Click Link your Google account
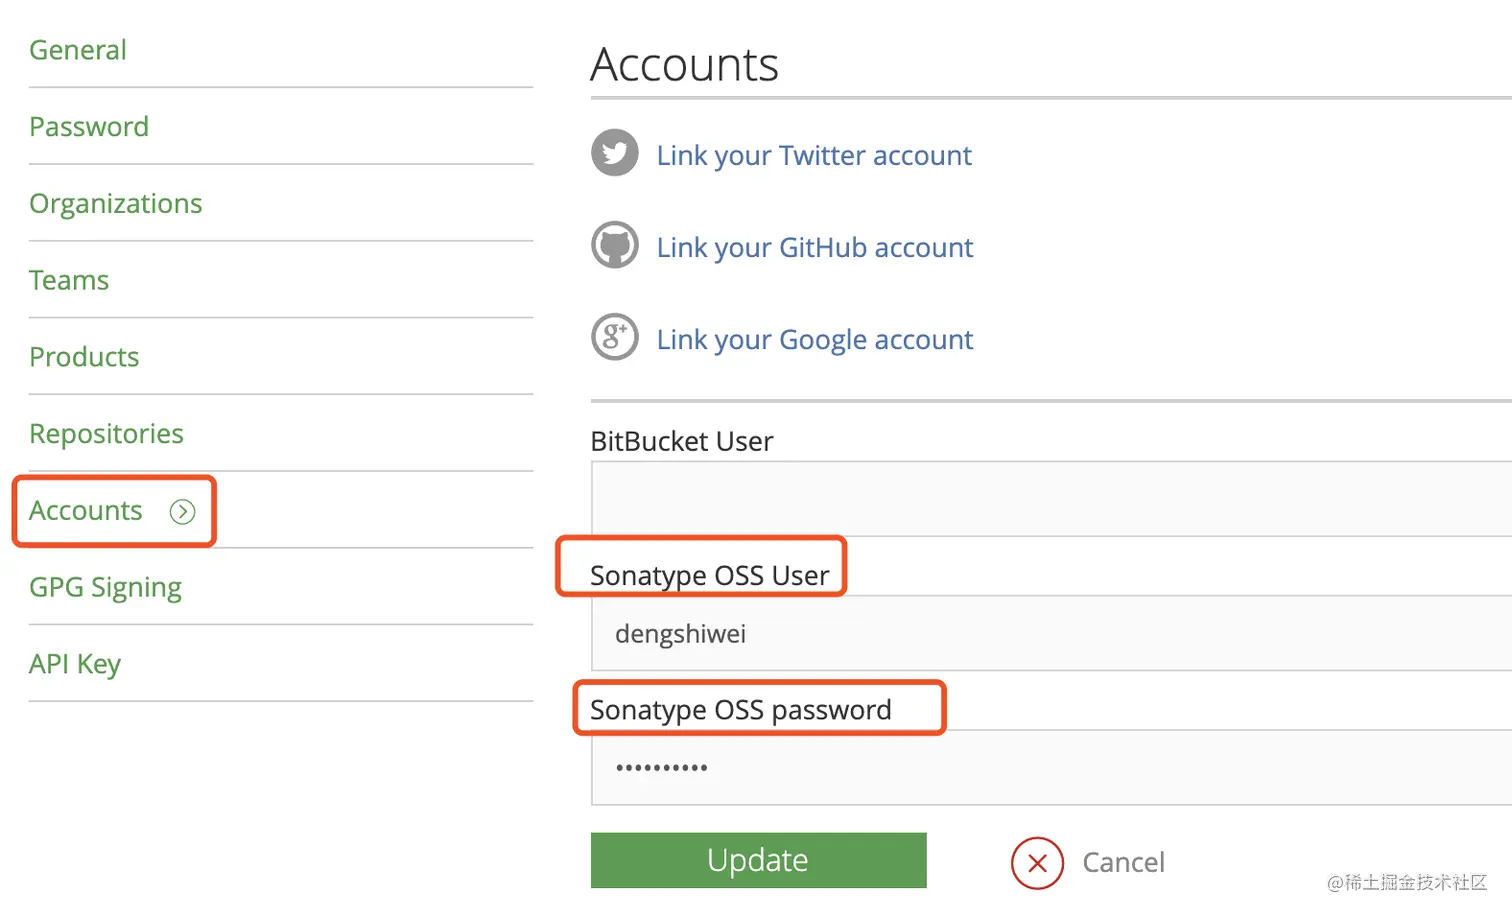The height and width of the screenshot is (917, 1512). [815, 340]
